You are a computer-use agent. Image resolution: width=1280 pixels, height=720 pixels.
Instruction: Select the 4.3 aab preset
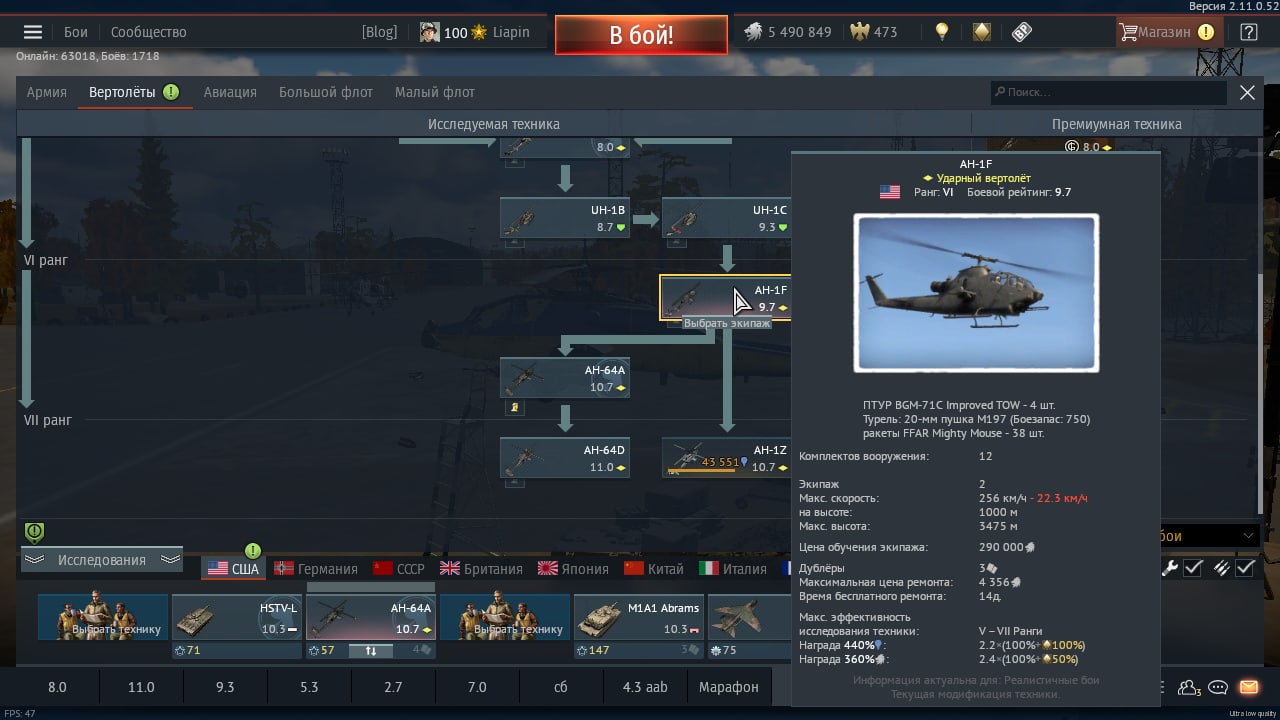[x=645, y=687]
